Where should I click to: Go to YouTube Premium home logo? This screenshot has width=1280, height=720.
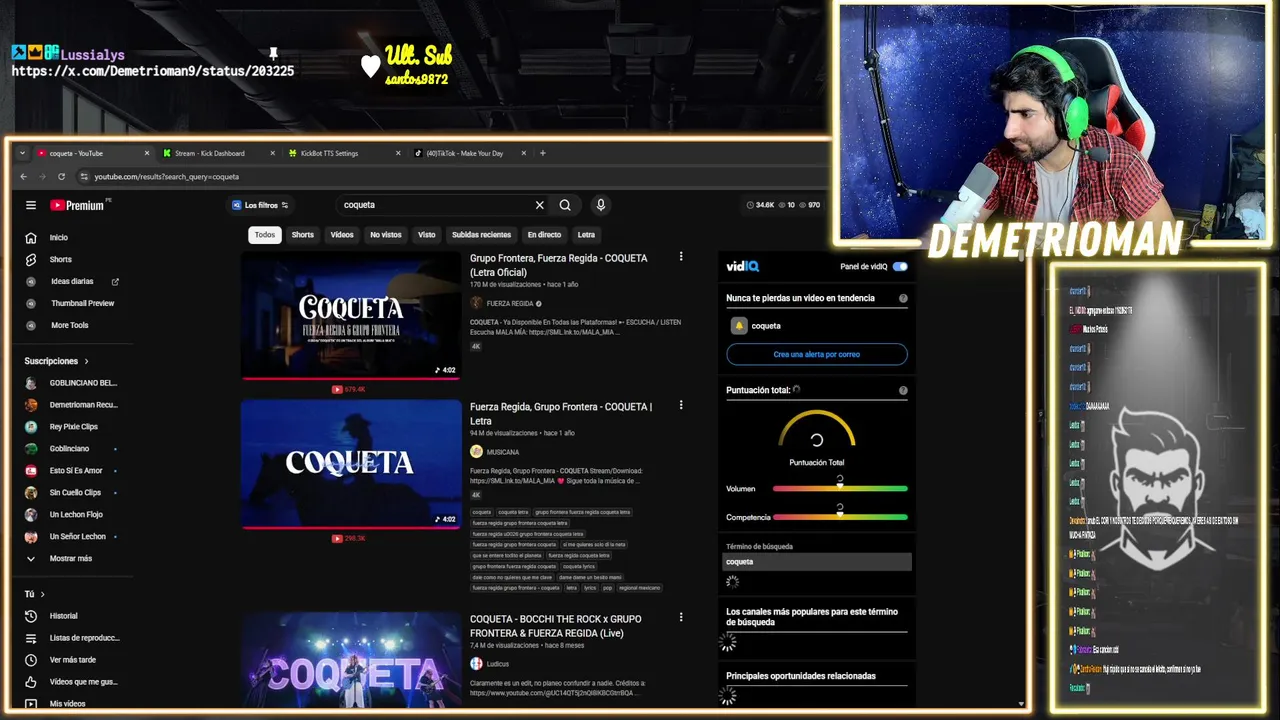click(77, 205)
